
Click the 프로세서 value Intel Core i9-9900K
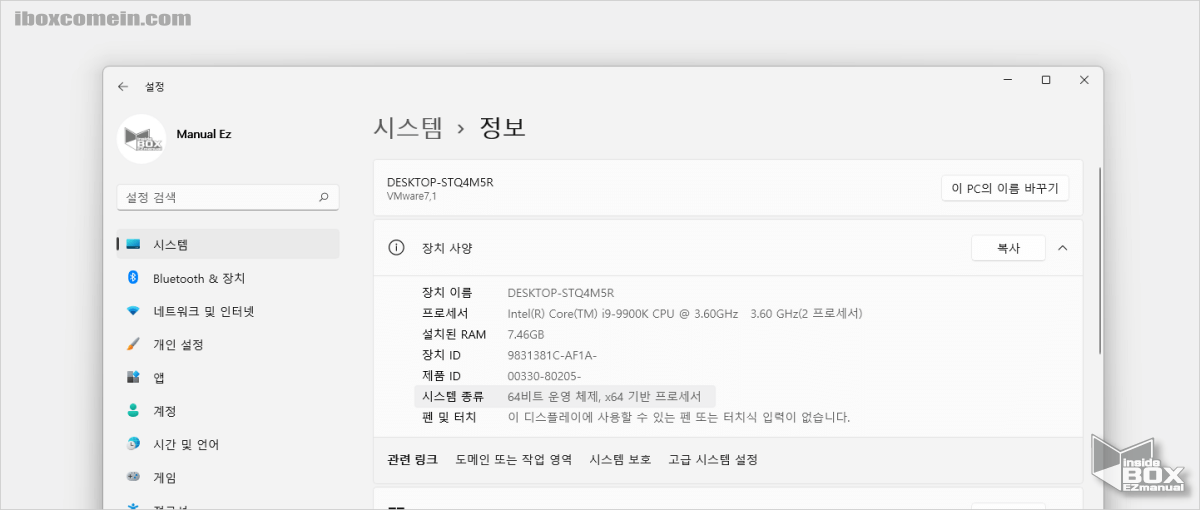tap(685, 314)
